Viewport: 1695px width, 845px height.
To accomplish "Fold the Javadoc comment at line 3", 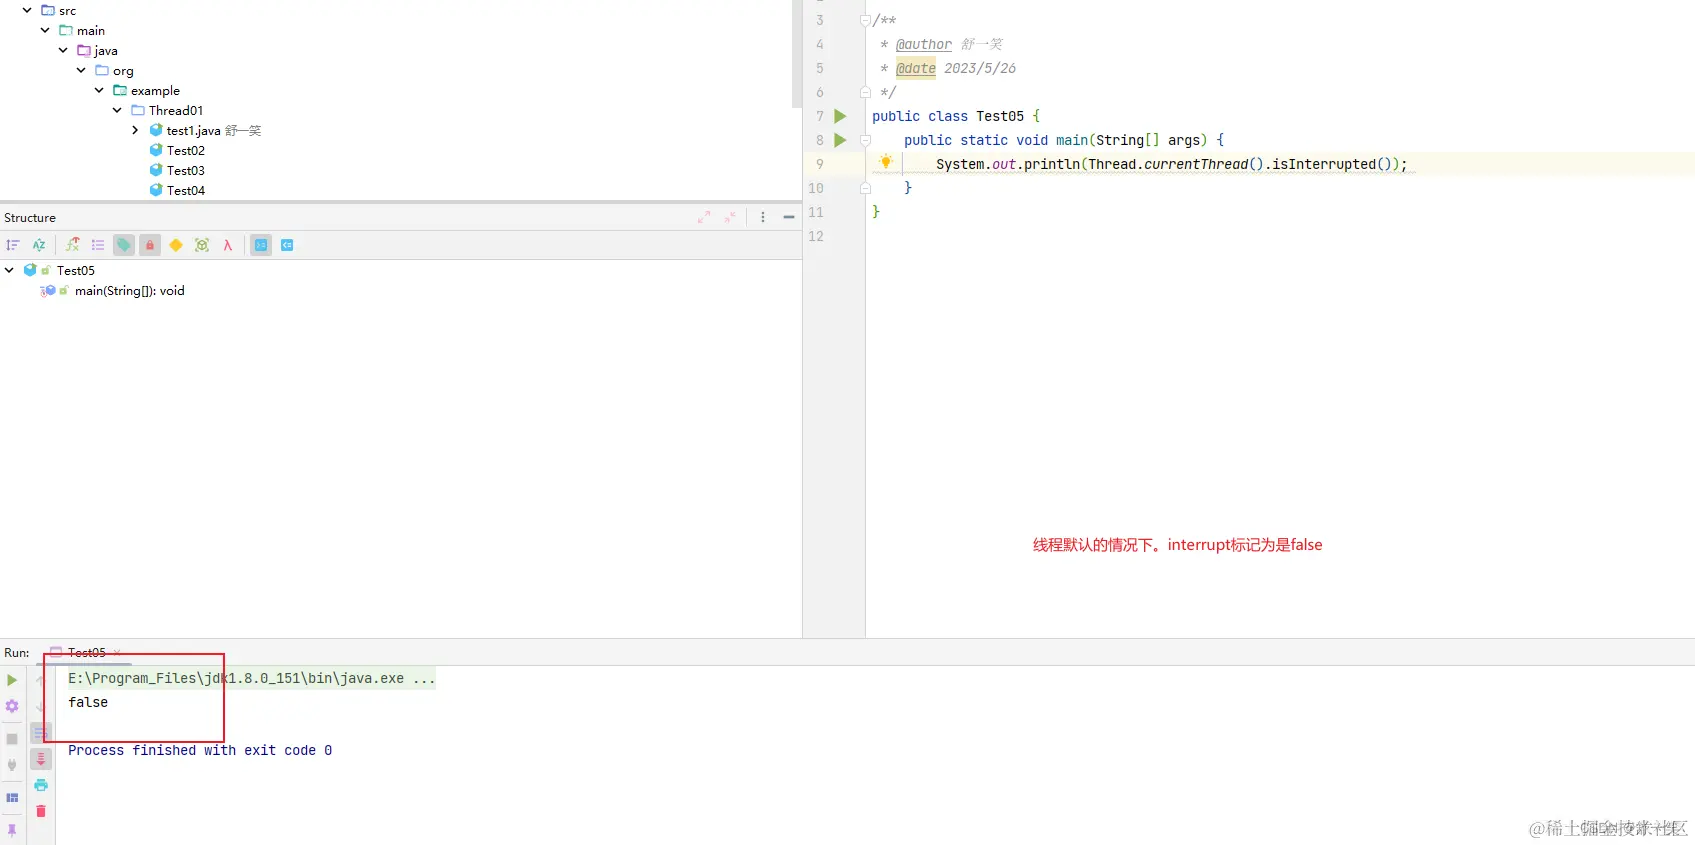I will 865,20.
